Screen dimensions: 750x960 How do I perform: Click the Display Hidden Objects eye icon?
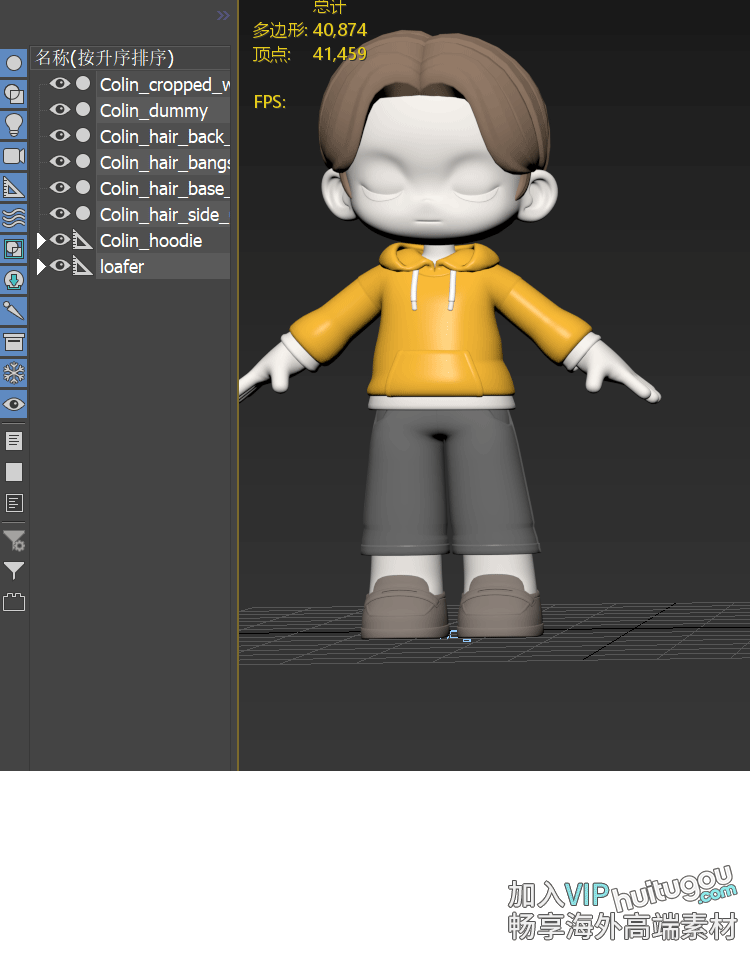tap(14, 404)
